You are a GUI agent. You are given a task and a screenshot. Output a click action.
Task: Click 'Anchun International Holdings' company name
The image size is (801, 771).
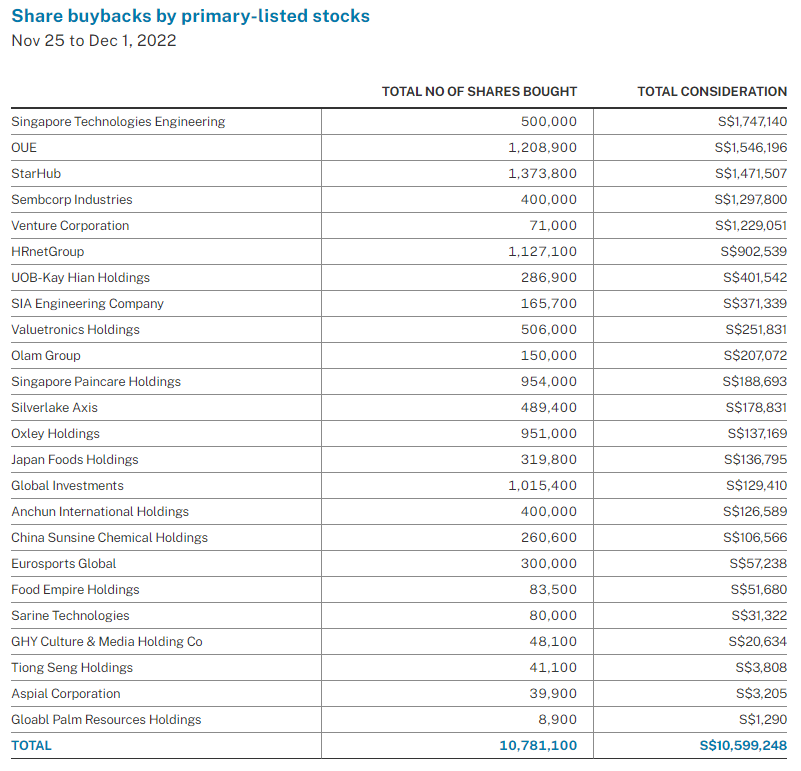point(100,512)
